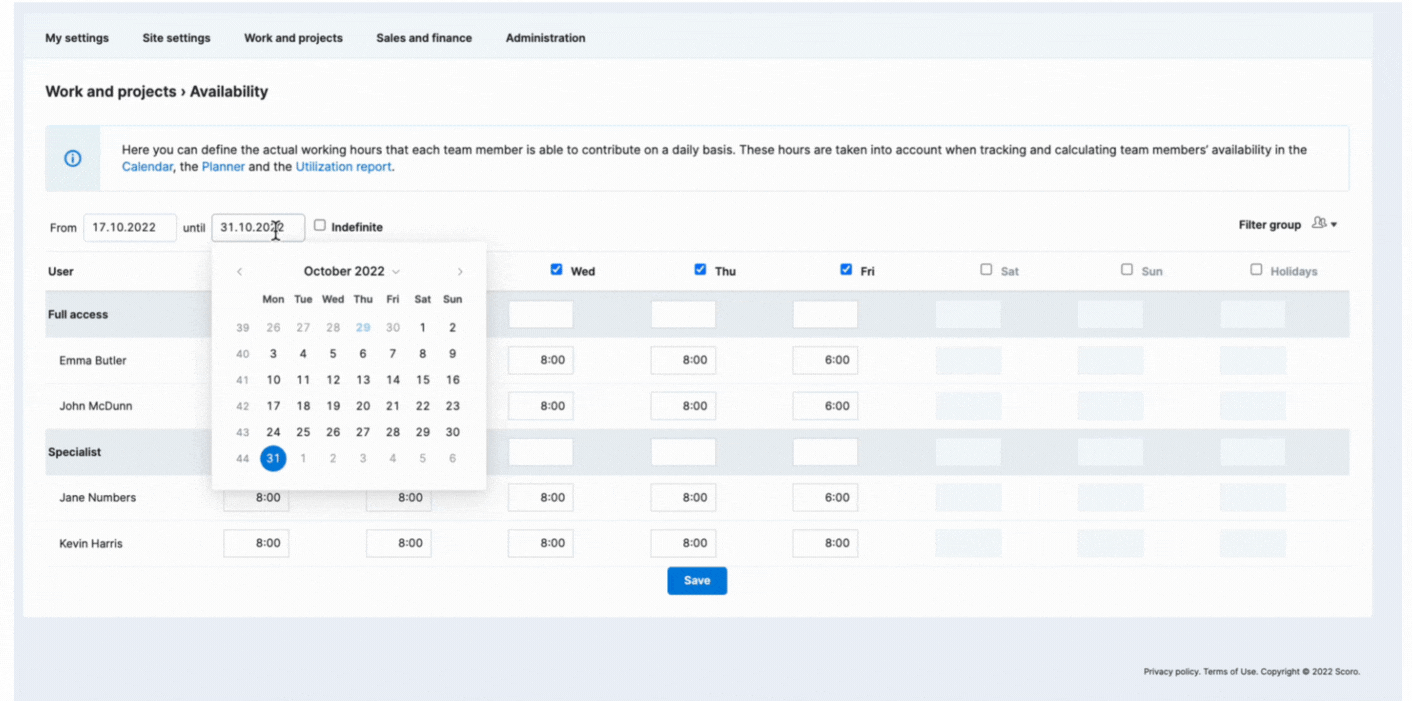Open the October 2022 month dropdown
Screen dimensions: 1412x701
tap(350, 271)
